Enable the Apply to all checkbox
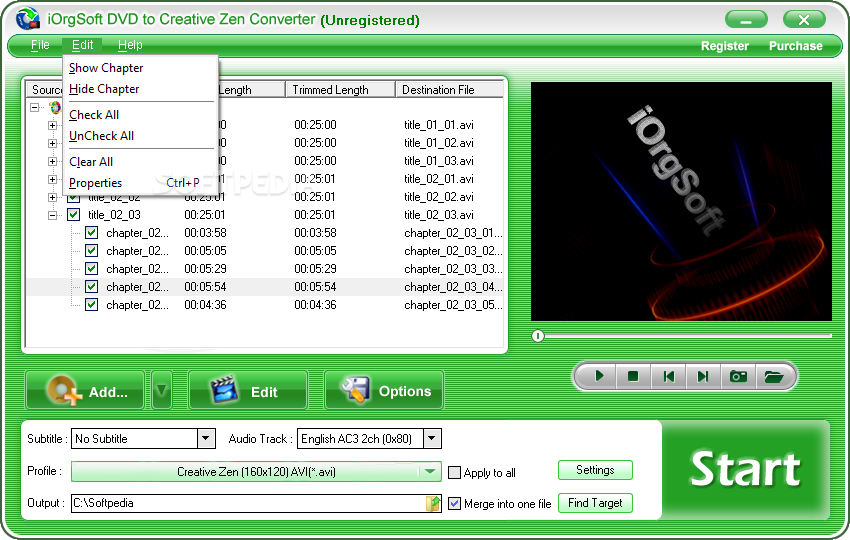 454,472
